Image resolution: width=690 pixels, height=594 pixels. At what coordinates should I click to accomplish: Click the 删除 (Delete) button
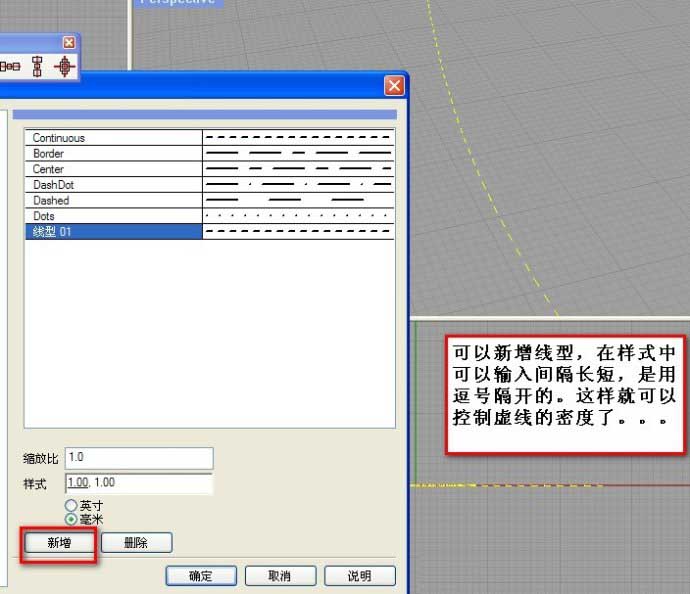(136, 543)
